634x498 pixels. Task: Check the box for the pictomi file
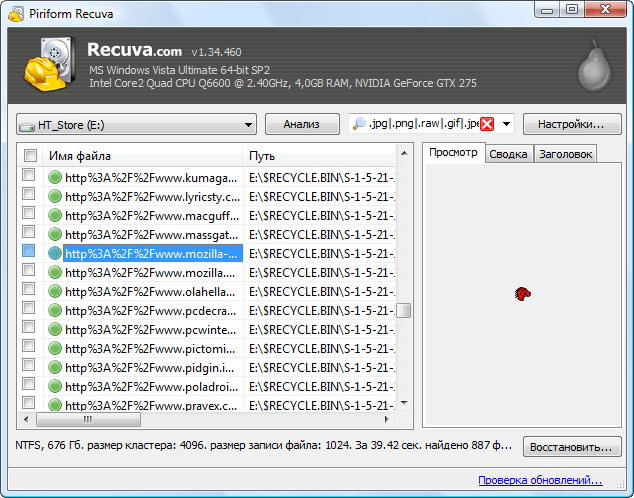point(29,346)
